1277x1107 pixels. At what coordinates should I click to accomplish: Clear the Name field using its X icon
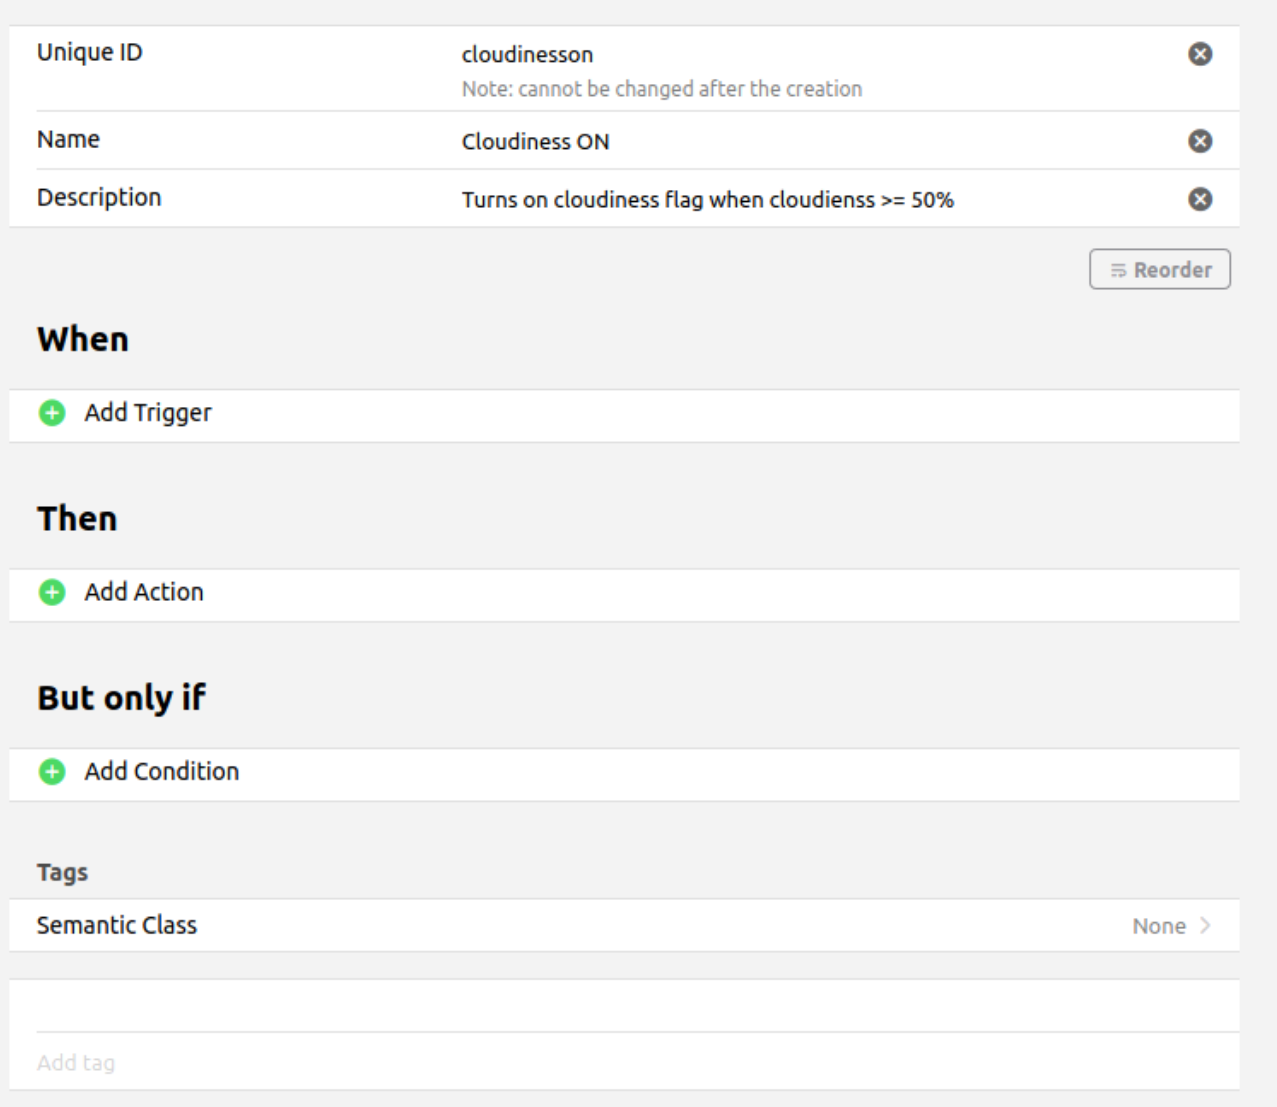[1200, 141]
